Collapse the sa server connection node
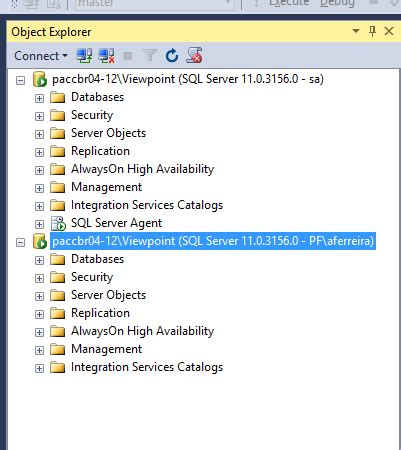This screenshot has height=450, width=401. tap(21, 80)
